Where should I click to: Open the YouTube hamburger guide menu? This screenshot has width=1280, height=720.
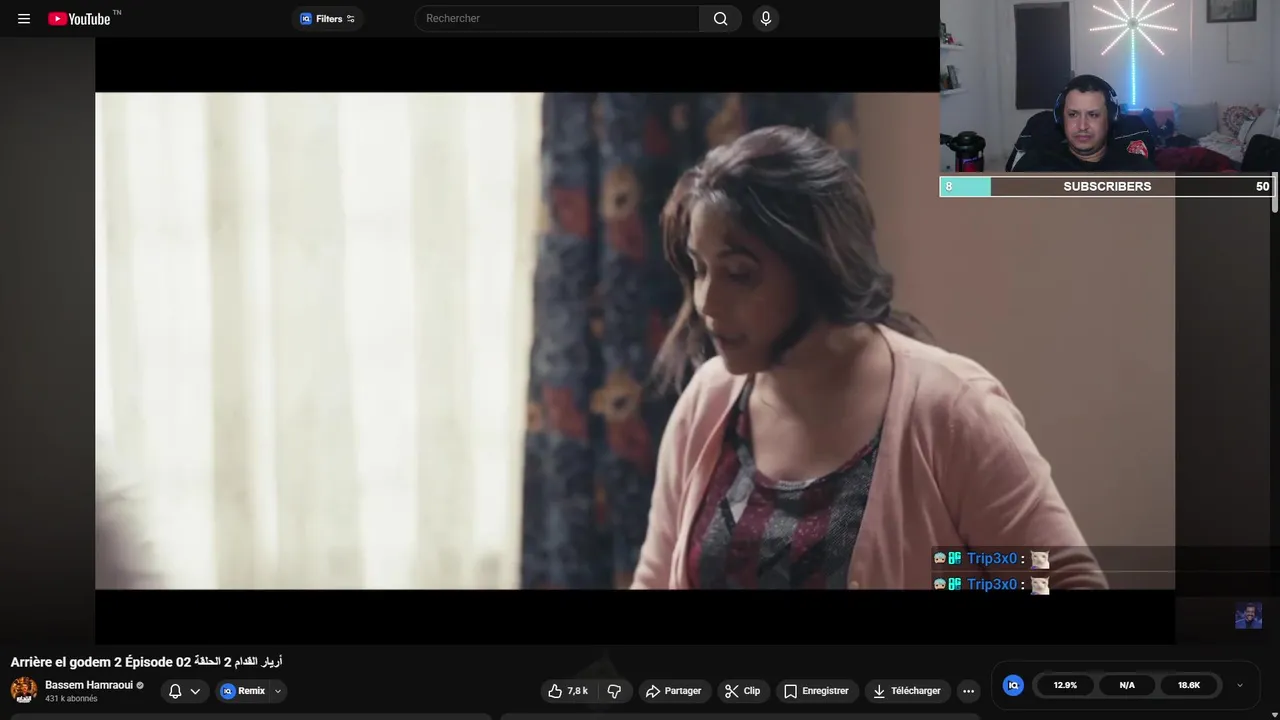click(x=24, y=18)
